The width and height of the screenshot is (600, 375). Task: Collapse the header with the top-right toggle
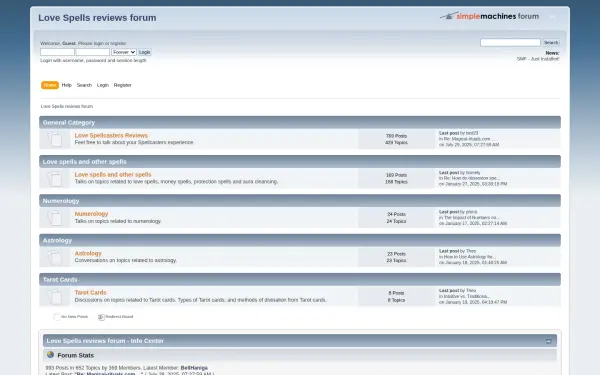tap(552, 17)
